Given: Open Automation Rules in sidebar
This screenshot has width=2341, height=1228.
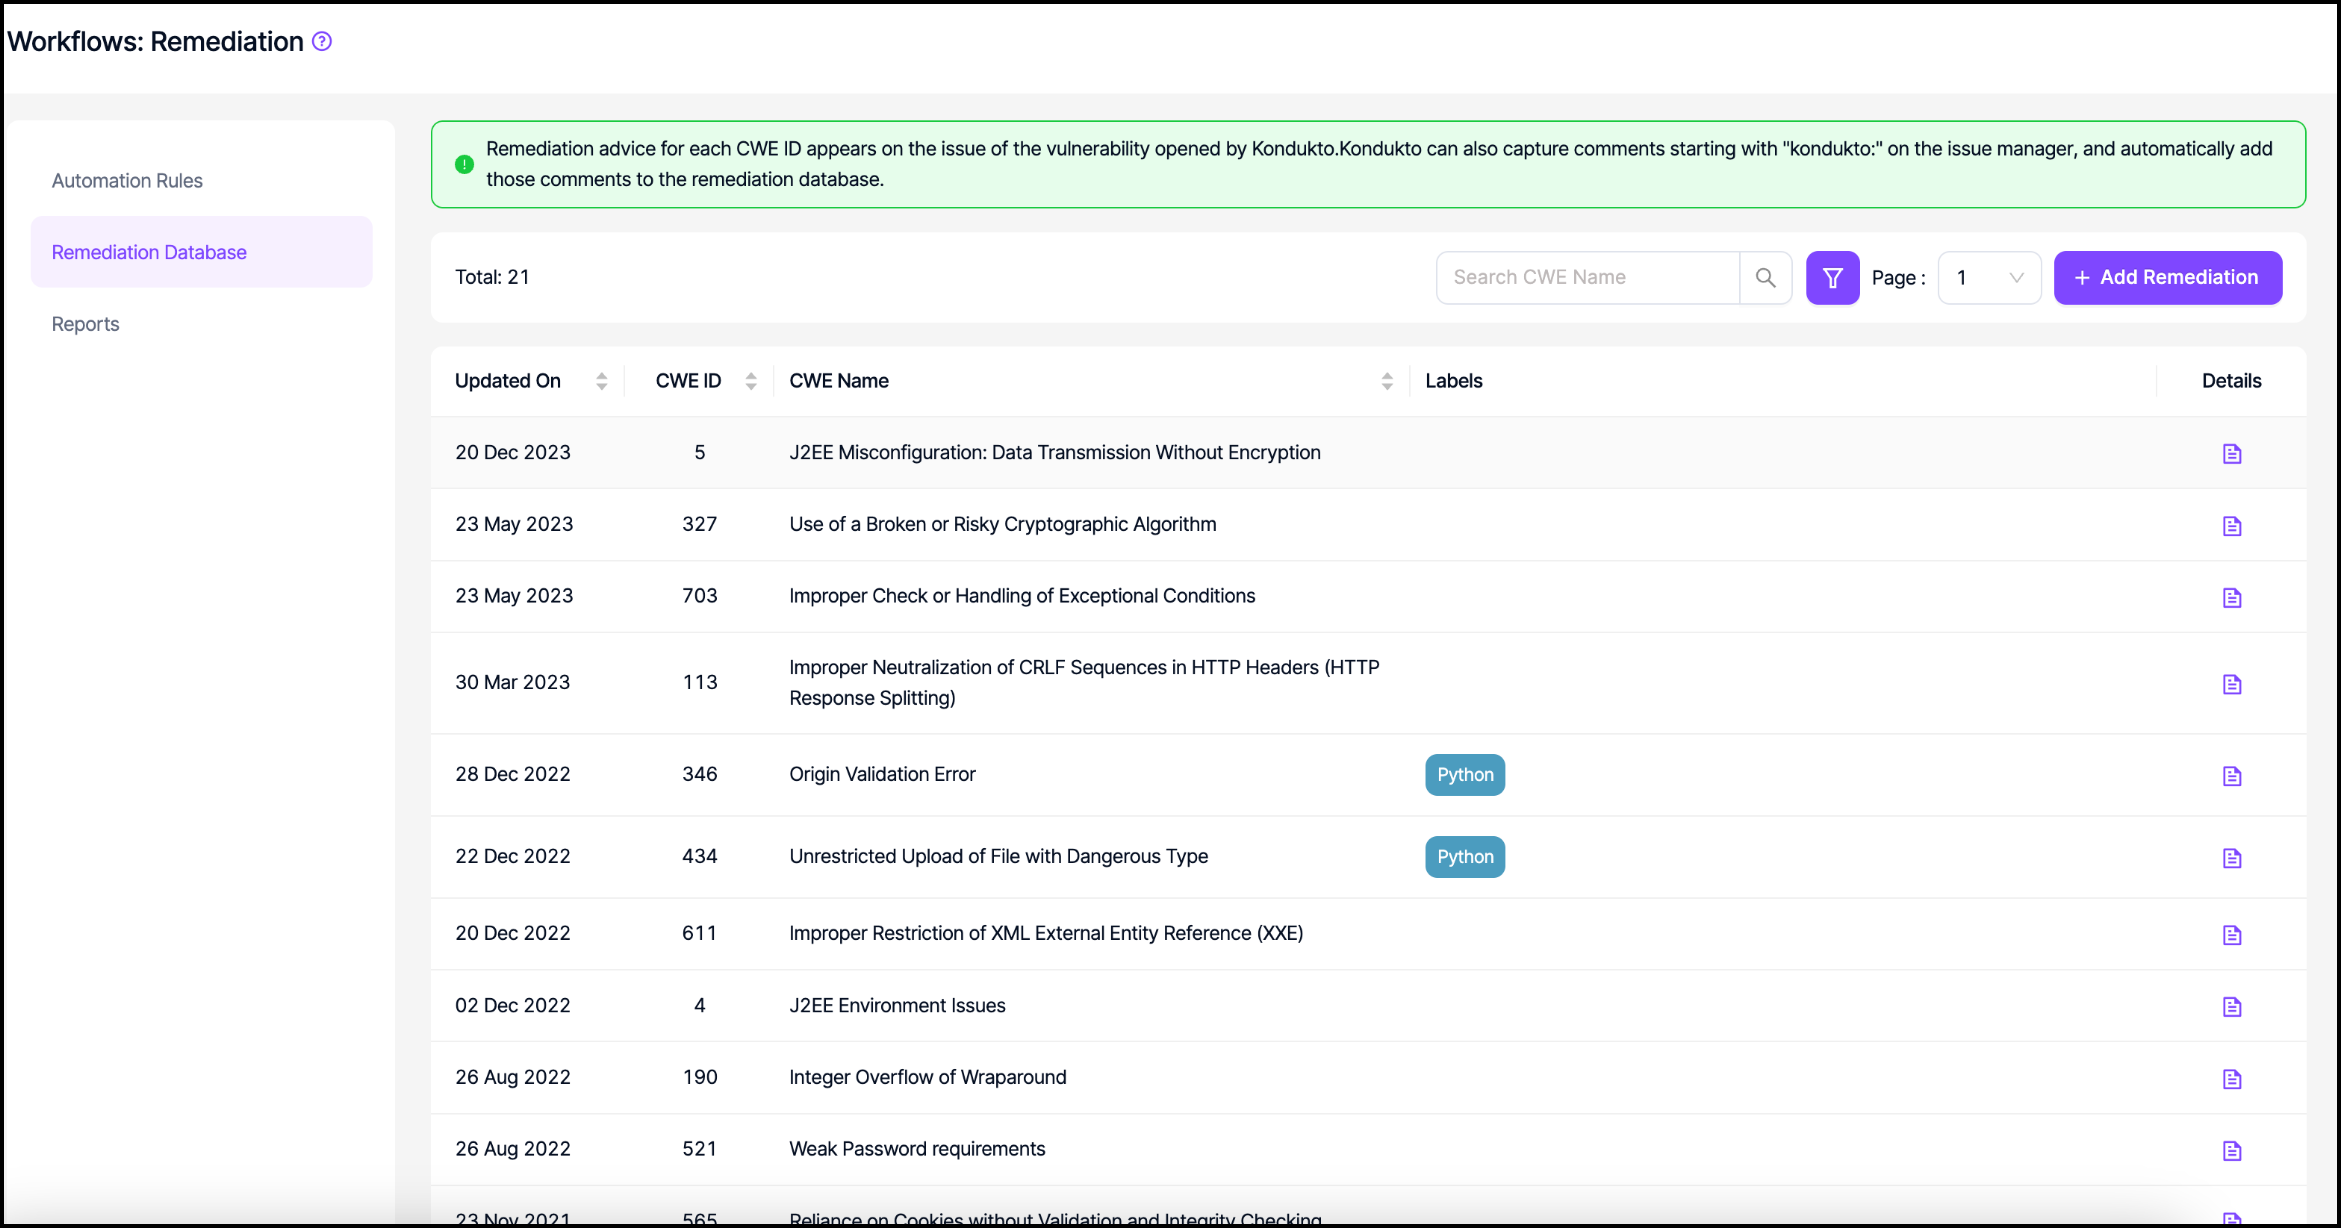Looking at the screenshot, I should 127,181.
